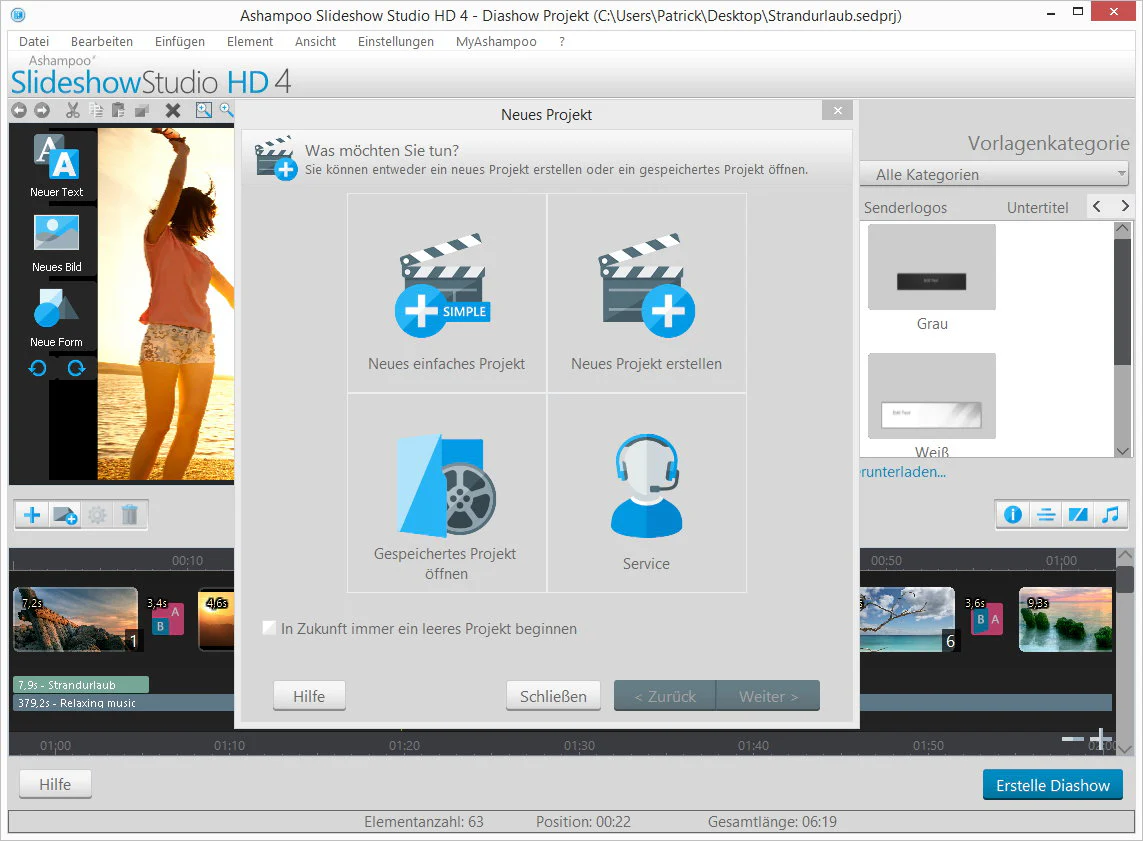Open the MyAshampoo menu
The width and height of the screenshot is (1143, 841).
[x=496, y=42]
